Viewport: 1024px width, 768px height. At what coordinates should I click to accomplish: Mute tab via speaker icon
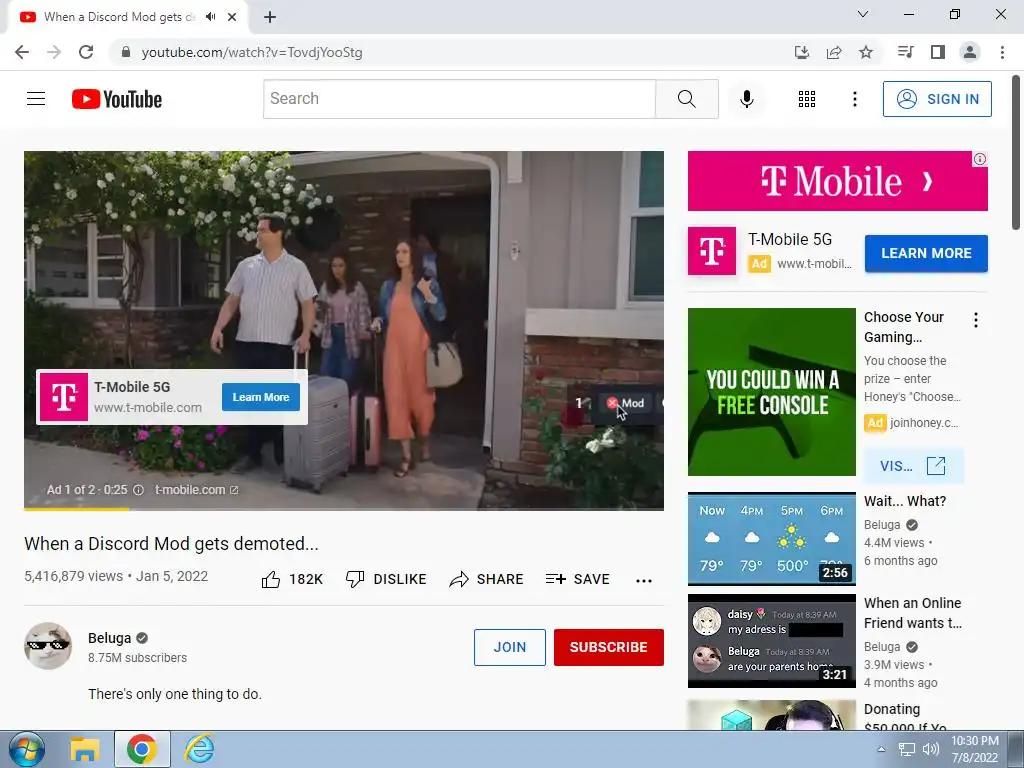tap(210, 17)
